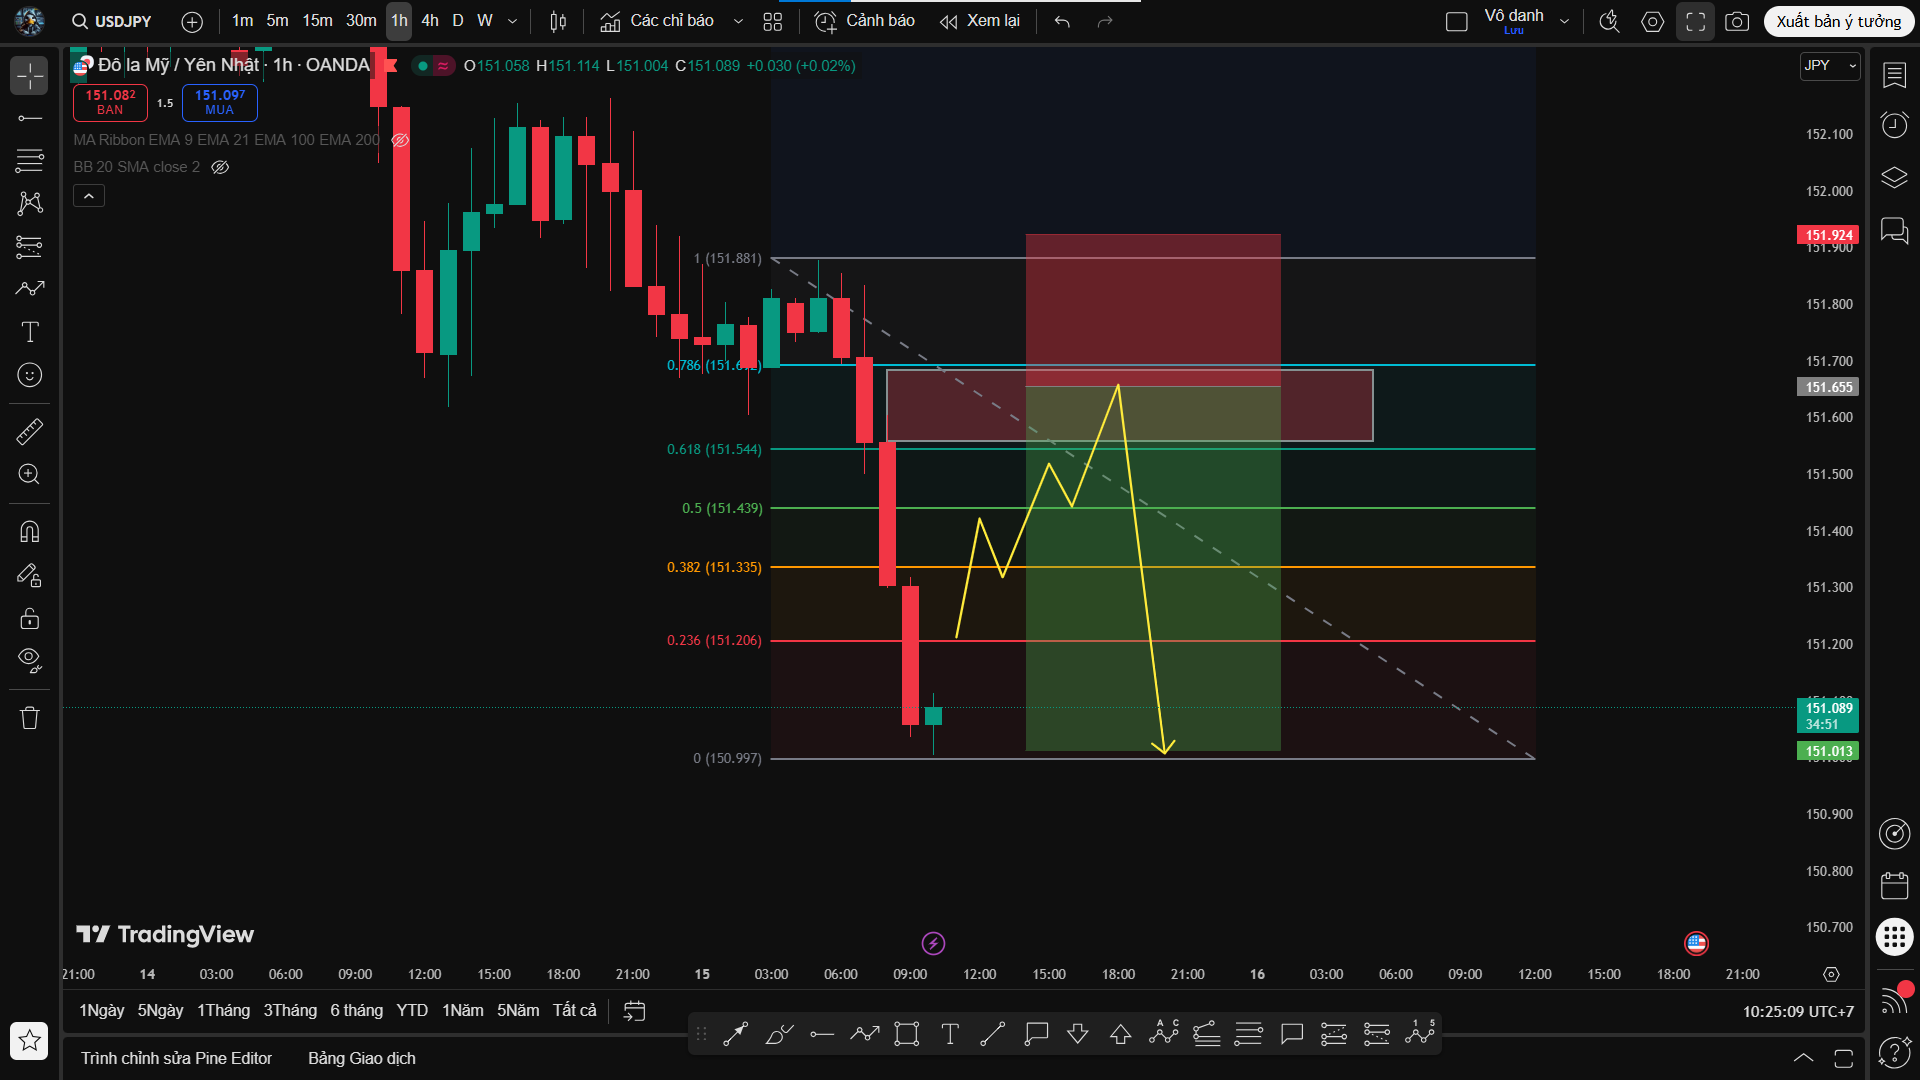
Task: Open the calendar icon in right sidebar
Action: [x=1894, y=886]
